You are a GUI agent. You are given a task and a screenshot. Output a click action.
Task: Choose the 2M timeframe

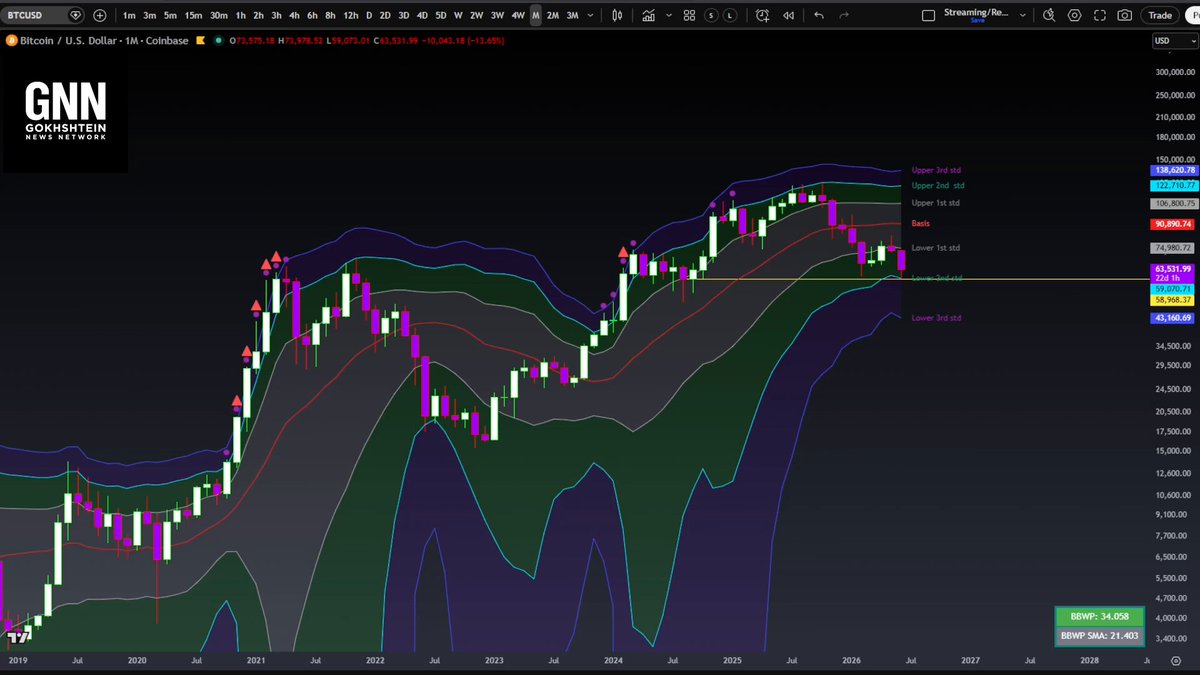[x=553, y=15]
